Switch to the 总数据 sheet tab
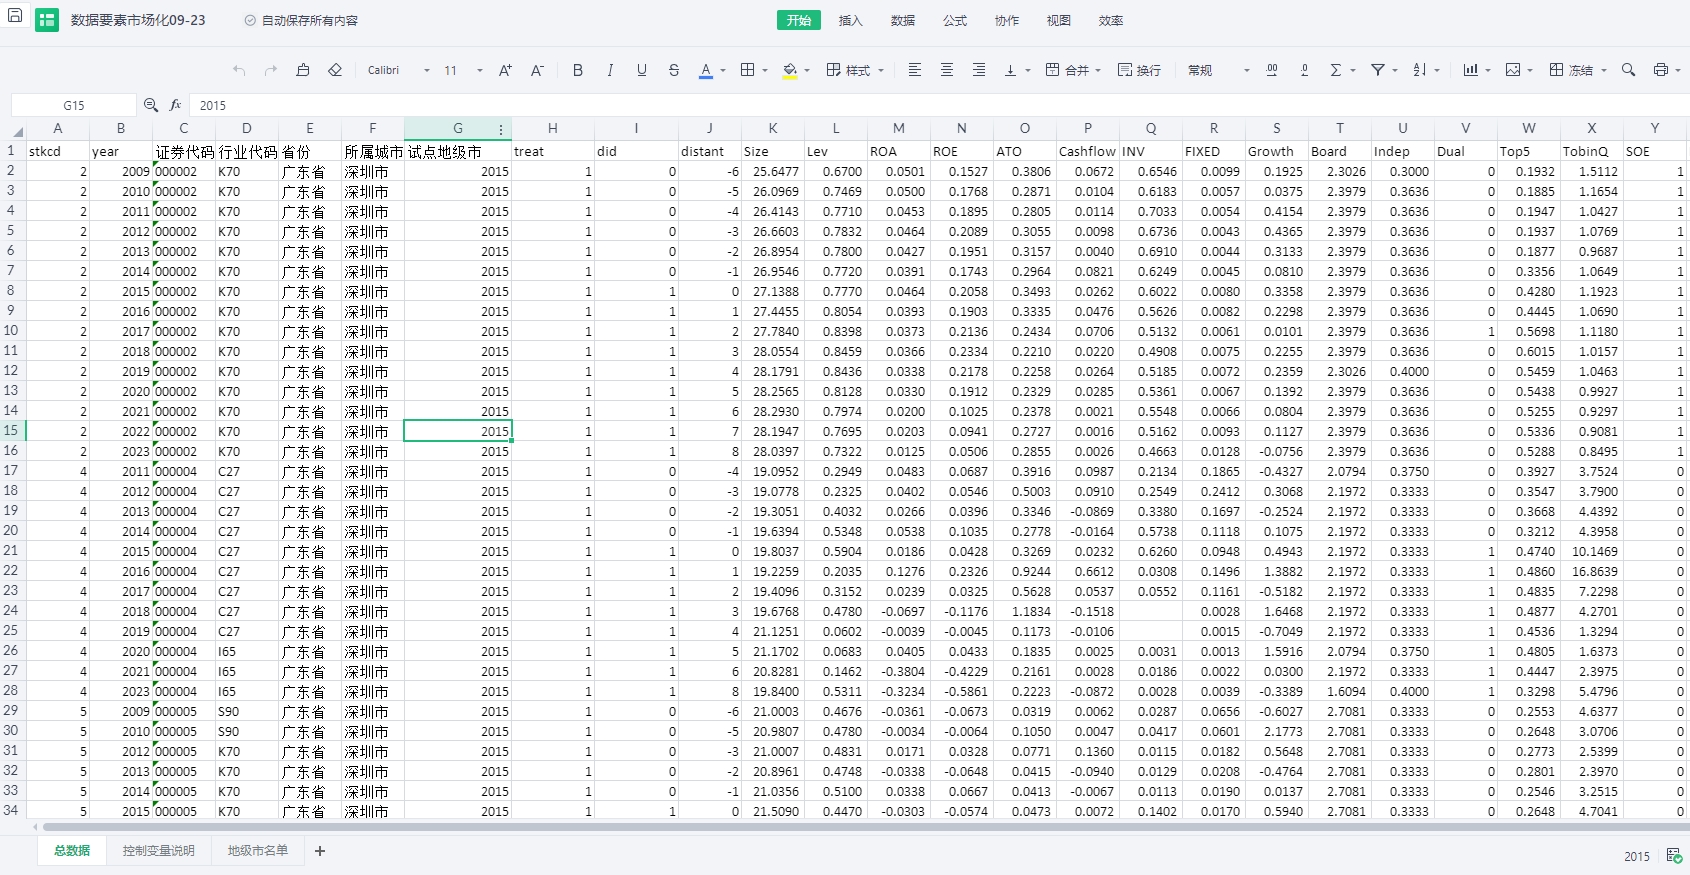Screen dimensions: 1690x875 click(x=72, y=851)
